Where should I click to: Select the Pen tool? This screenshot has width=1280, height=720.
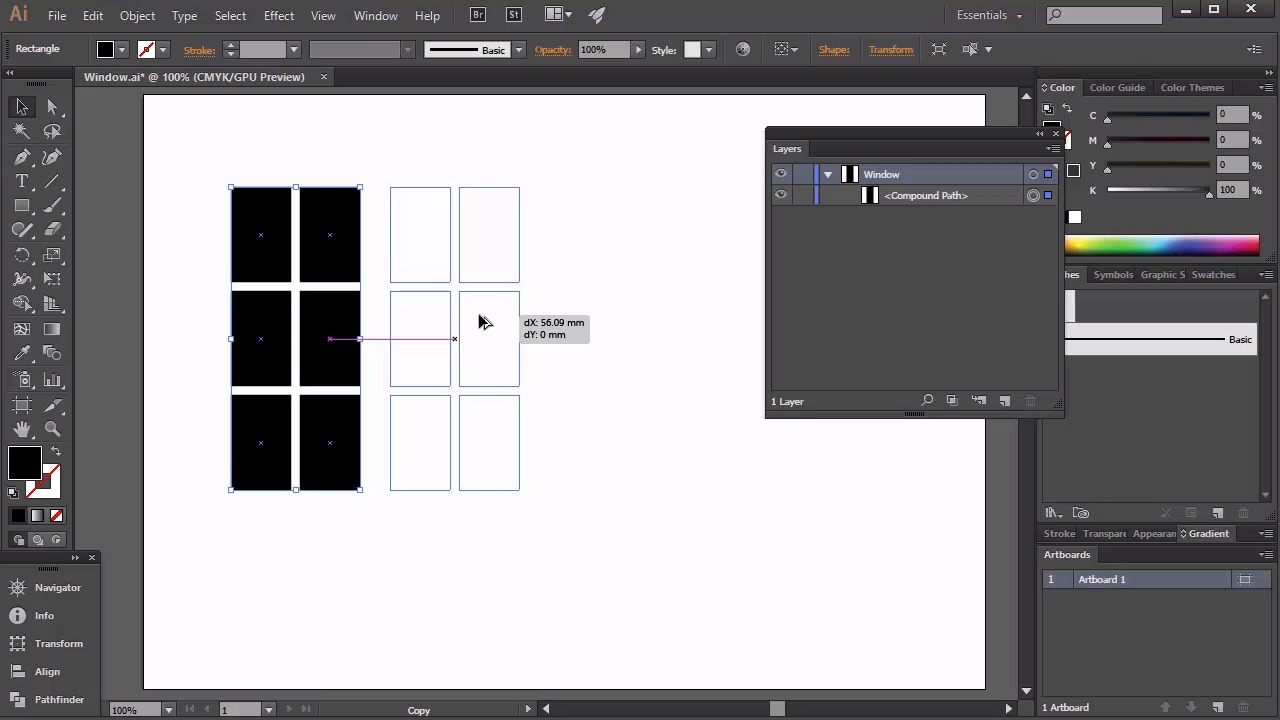pos(22,157)
